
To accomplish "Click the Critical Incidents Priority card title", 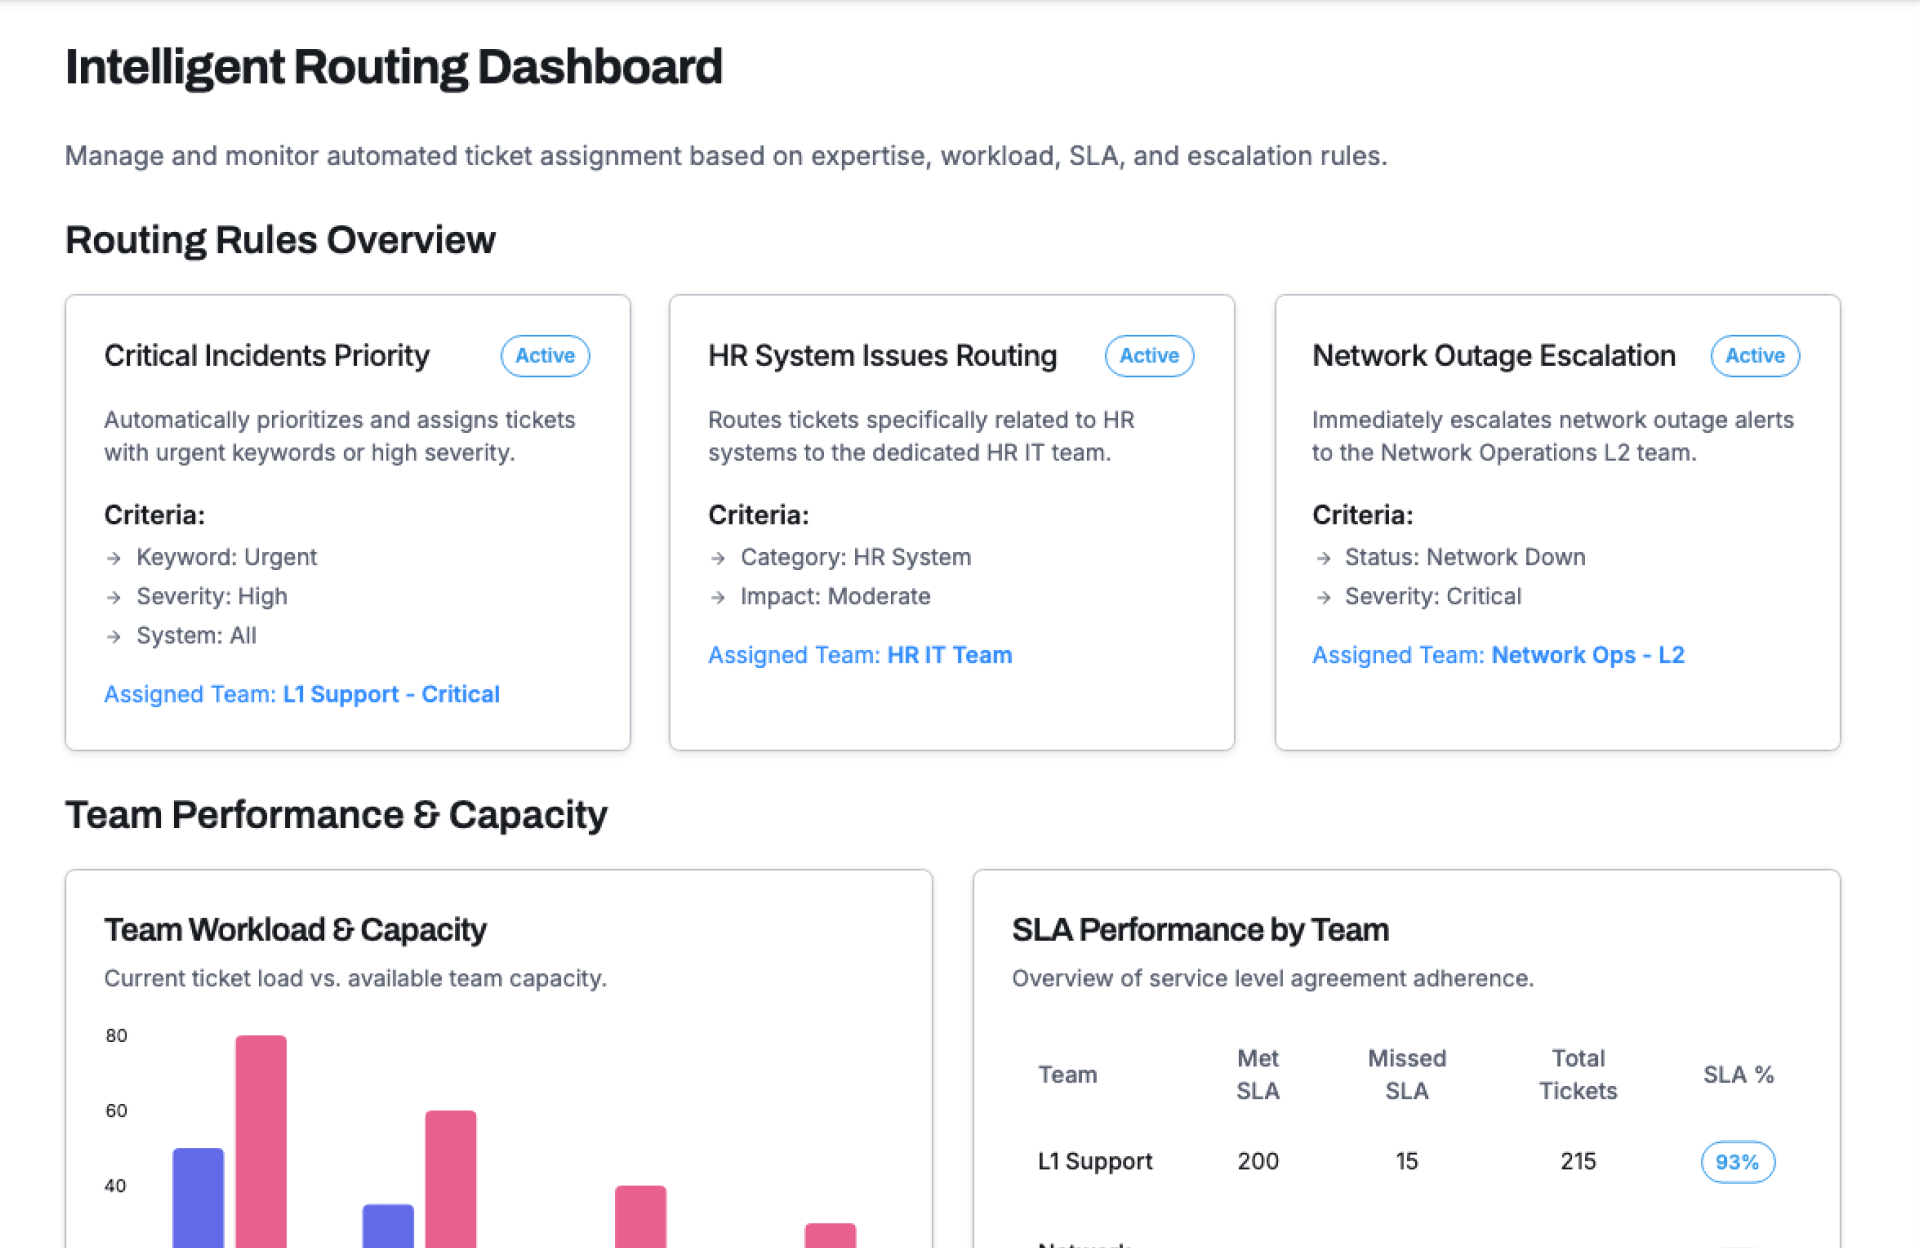I will click(267, 356).
